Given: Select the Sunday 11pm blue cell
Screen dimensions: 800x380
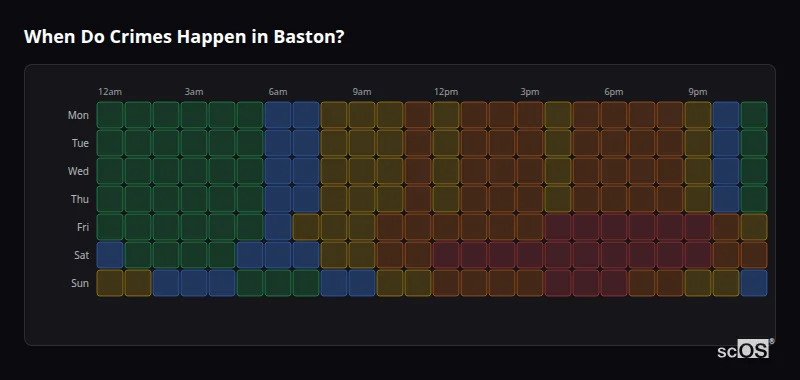Looking at the screenshot, I should 754,283.
